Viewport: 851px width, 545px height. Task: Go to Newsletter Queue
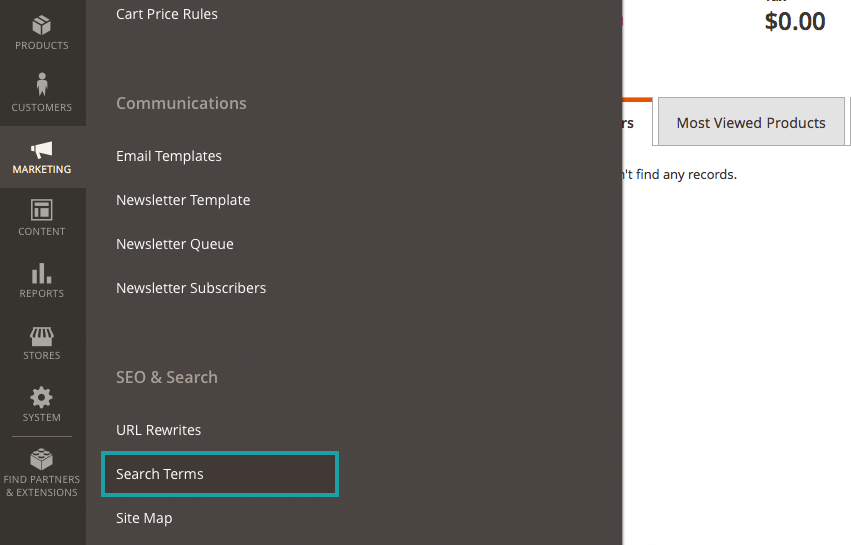click(175, 244)
